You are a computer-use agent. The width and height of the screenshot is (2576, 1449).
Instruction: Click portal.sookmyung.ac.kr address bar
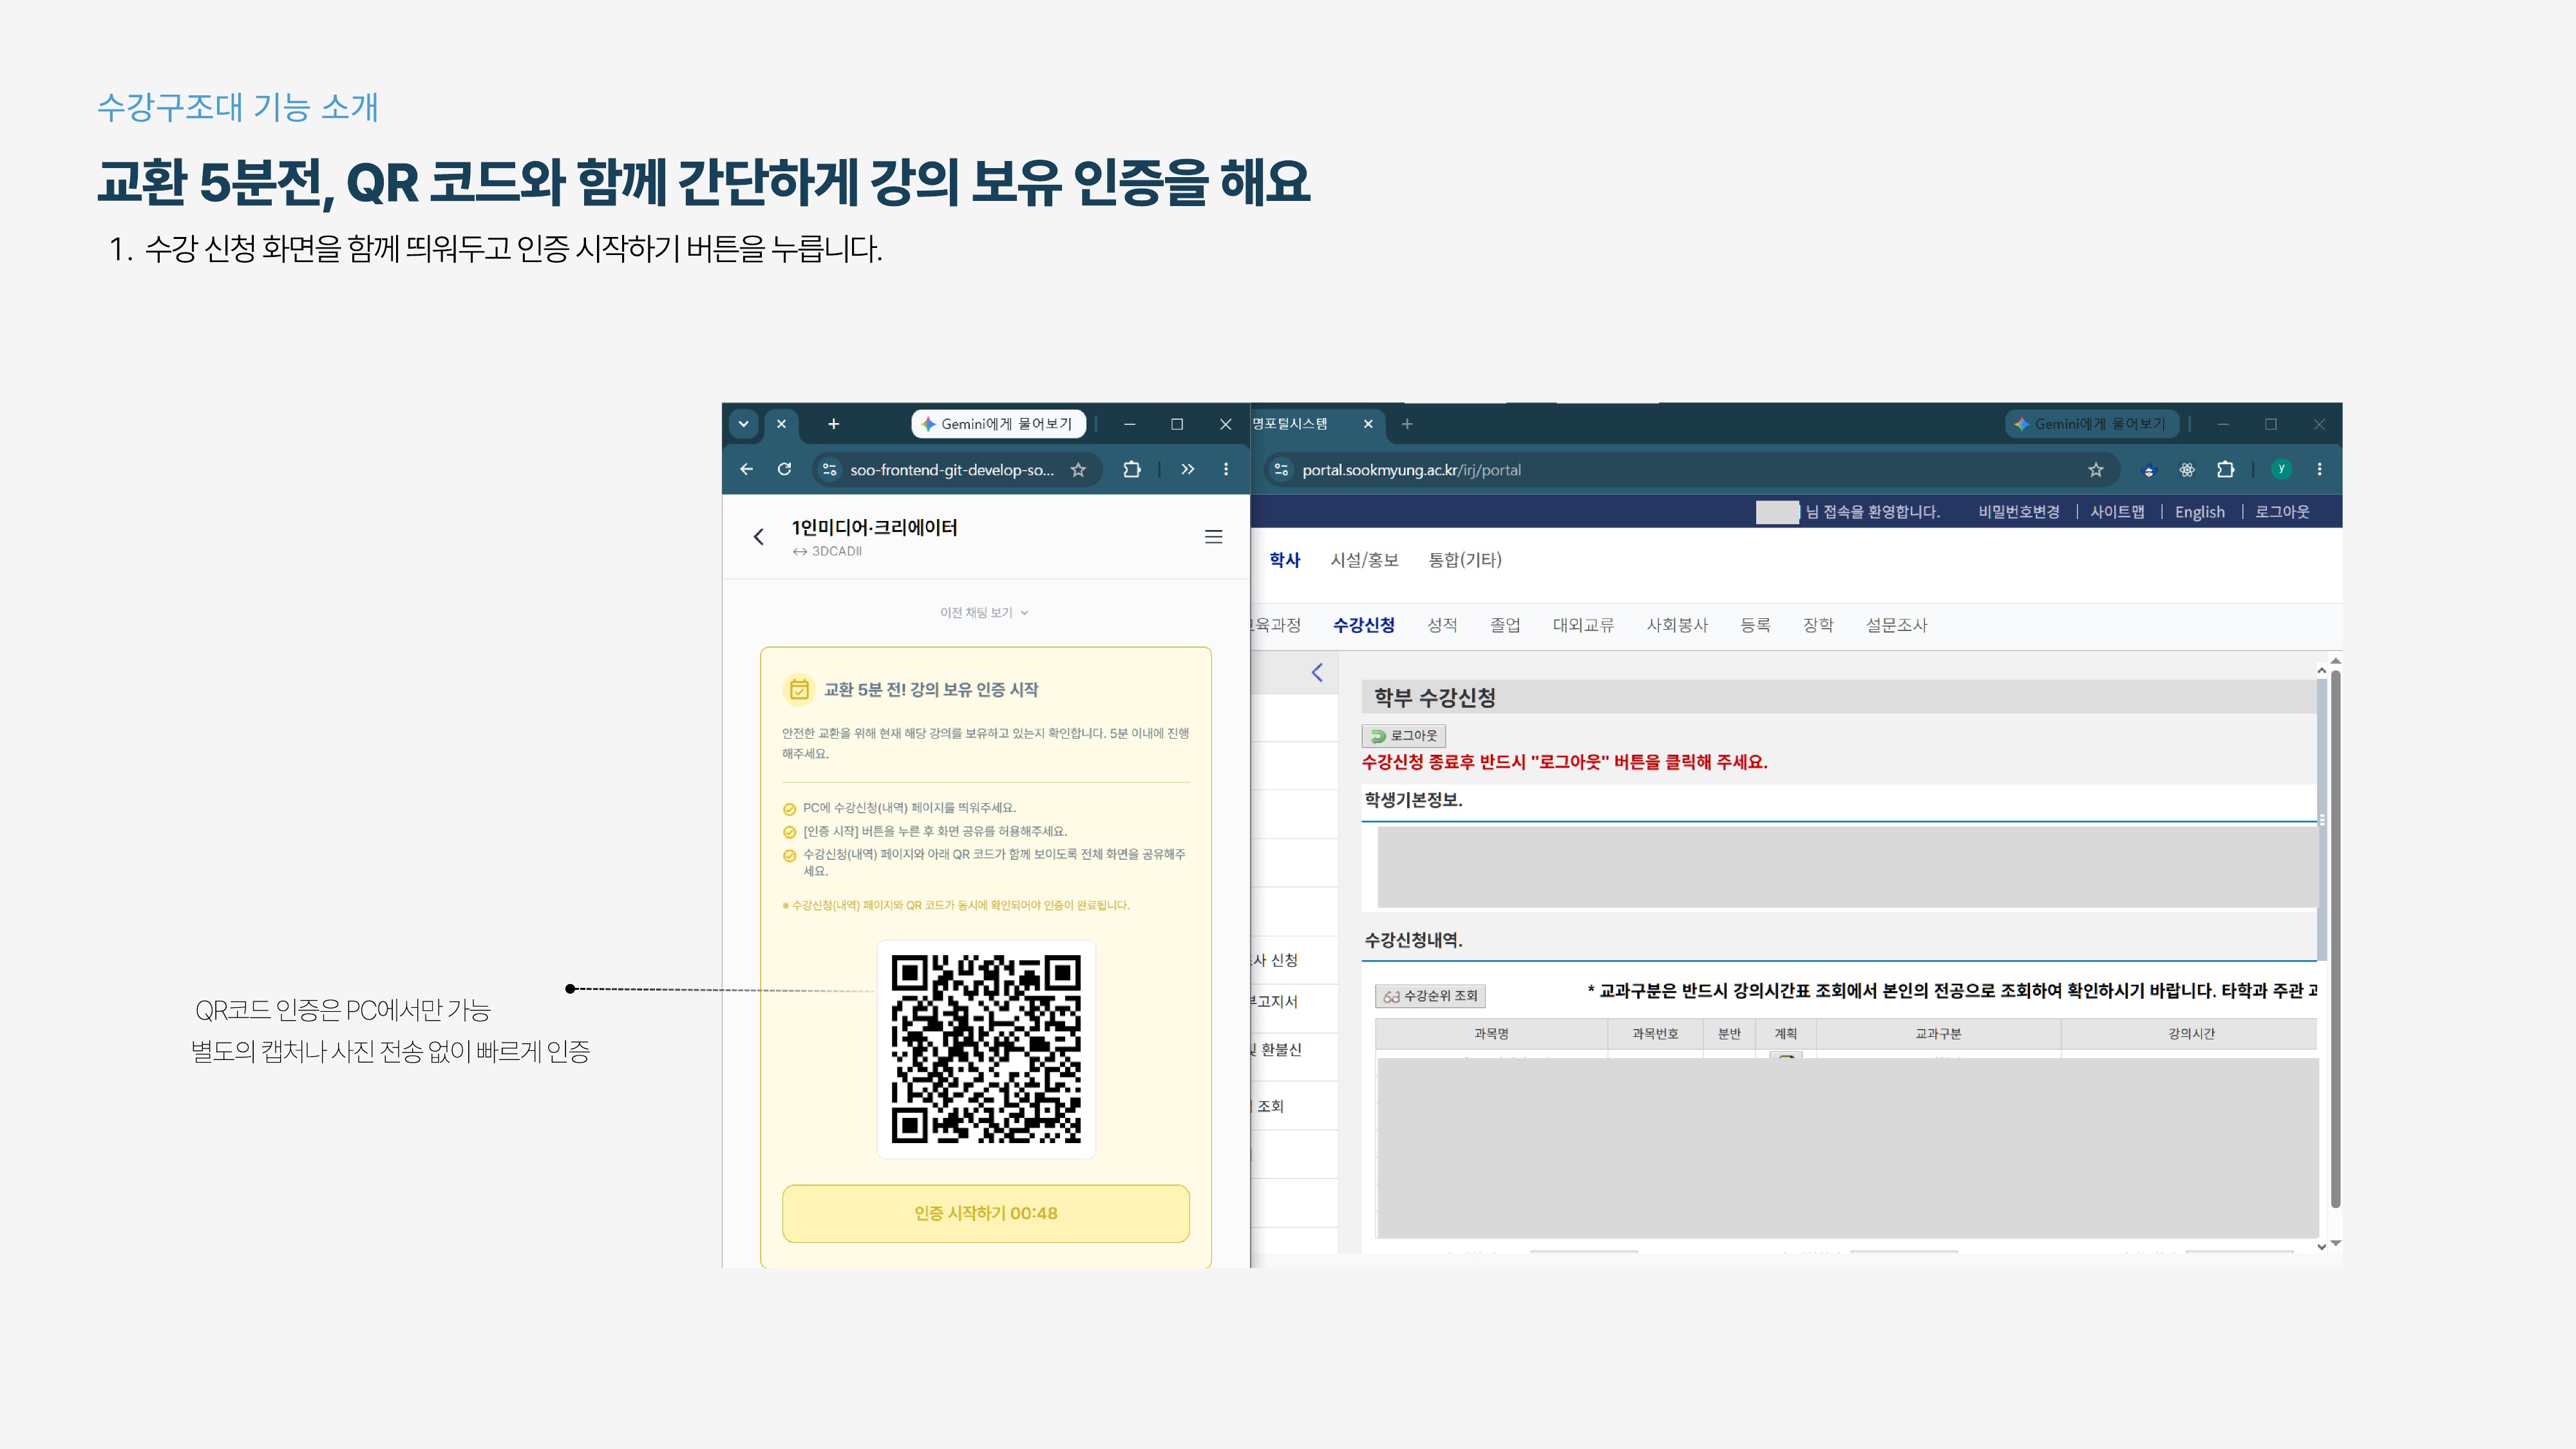(x=1690, y=469)
